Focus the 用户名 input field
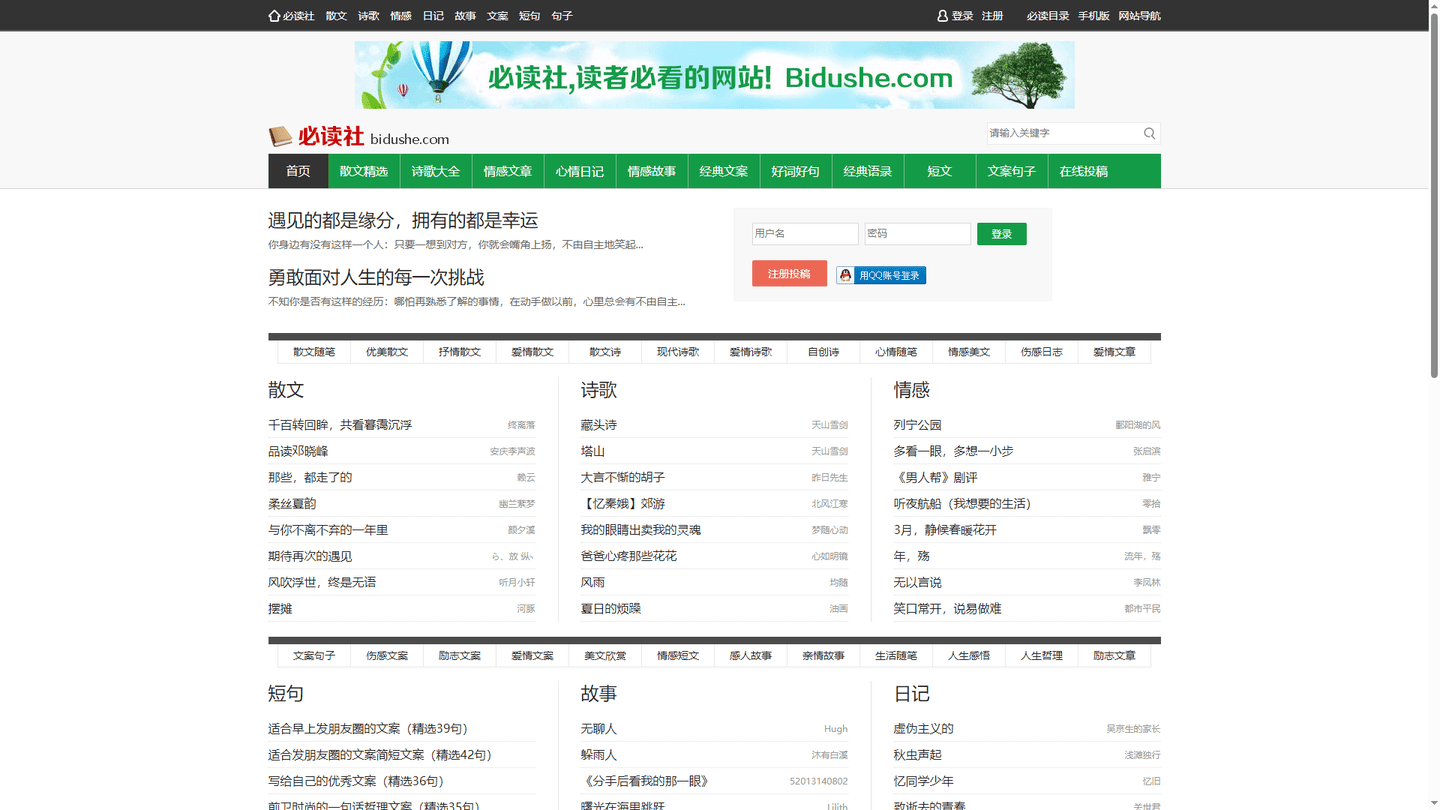This screenshot has width=1440, height=810. tap(805, 234)
